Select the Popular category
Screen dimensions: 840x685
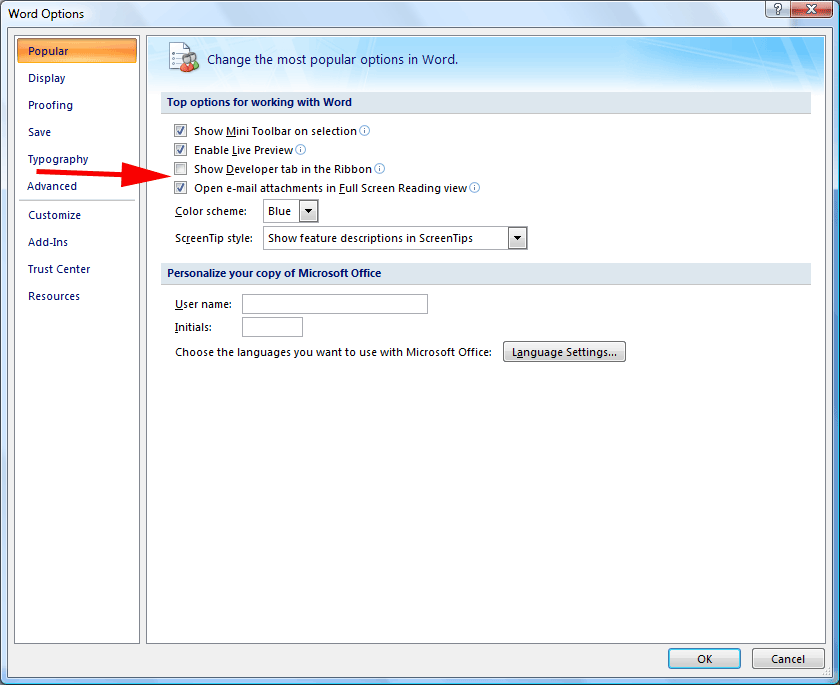point(77,51)
